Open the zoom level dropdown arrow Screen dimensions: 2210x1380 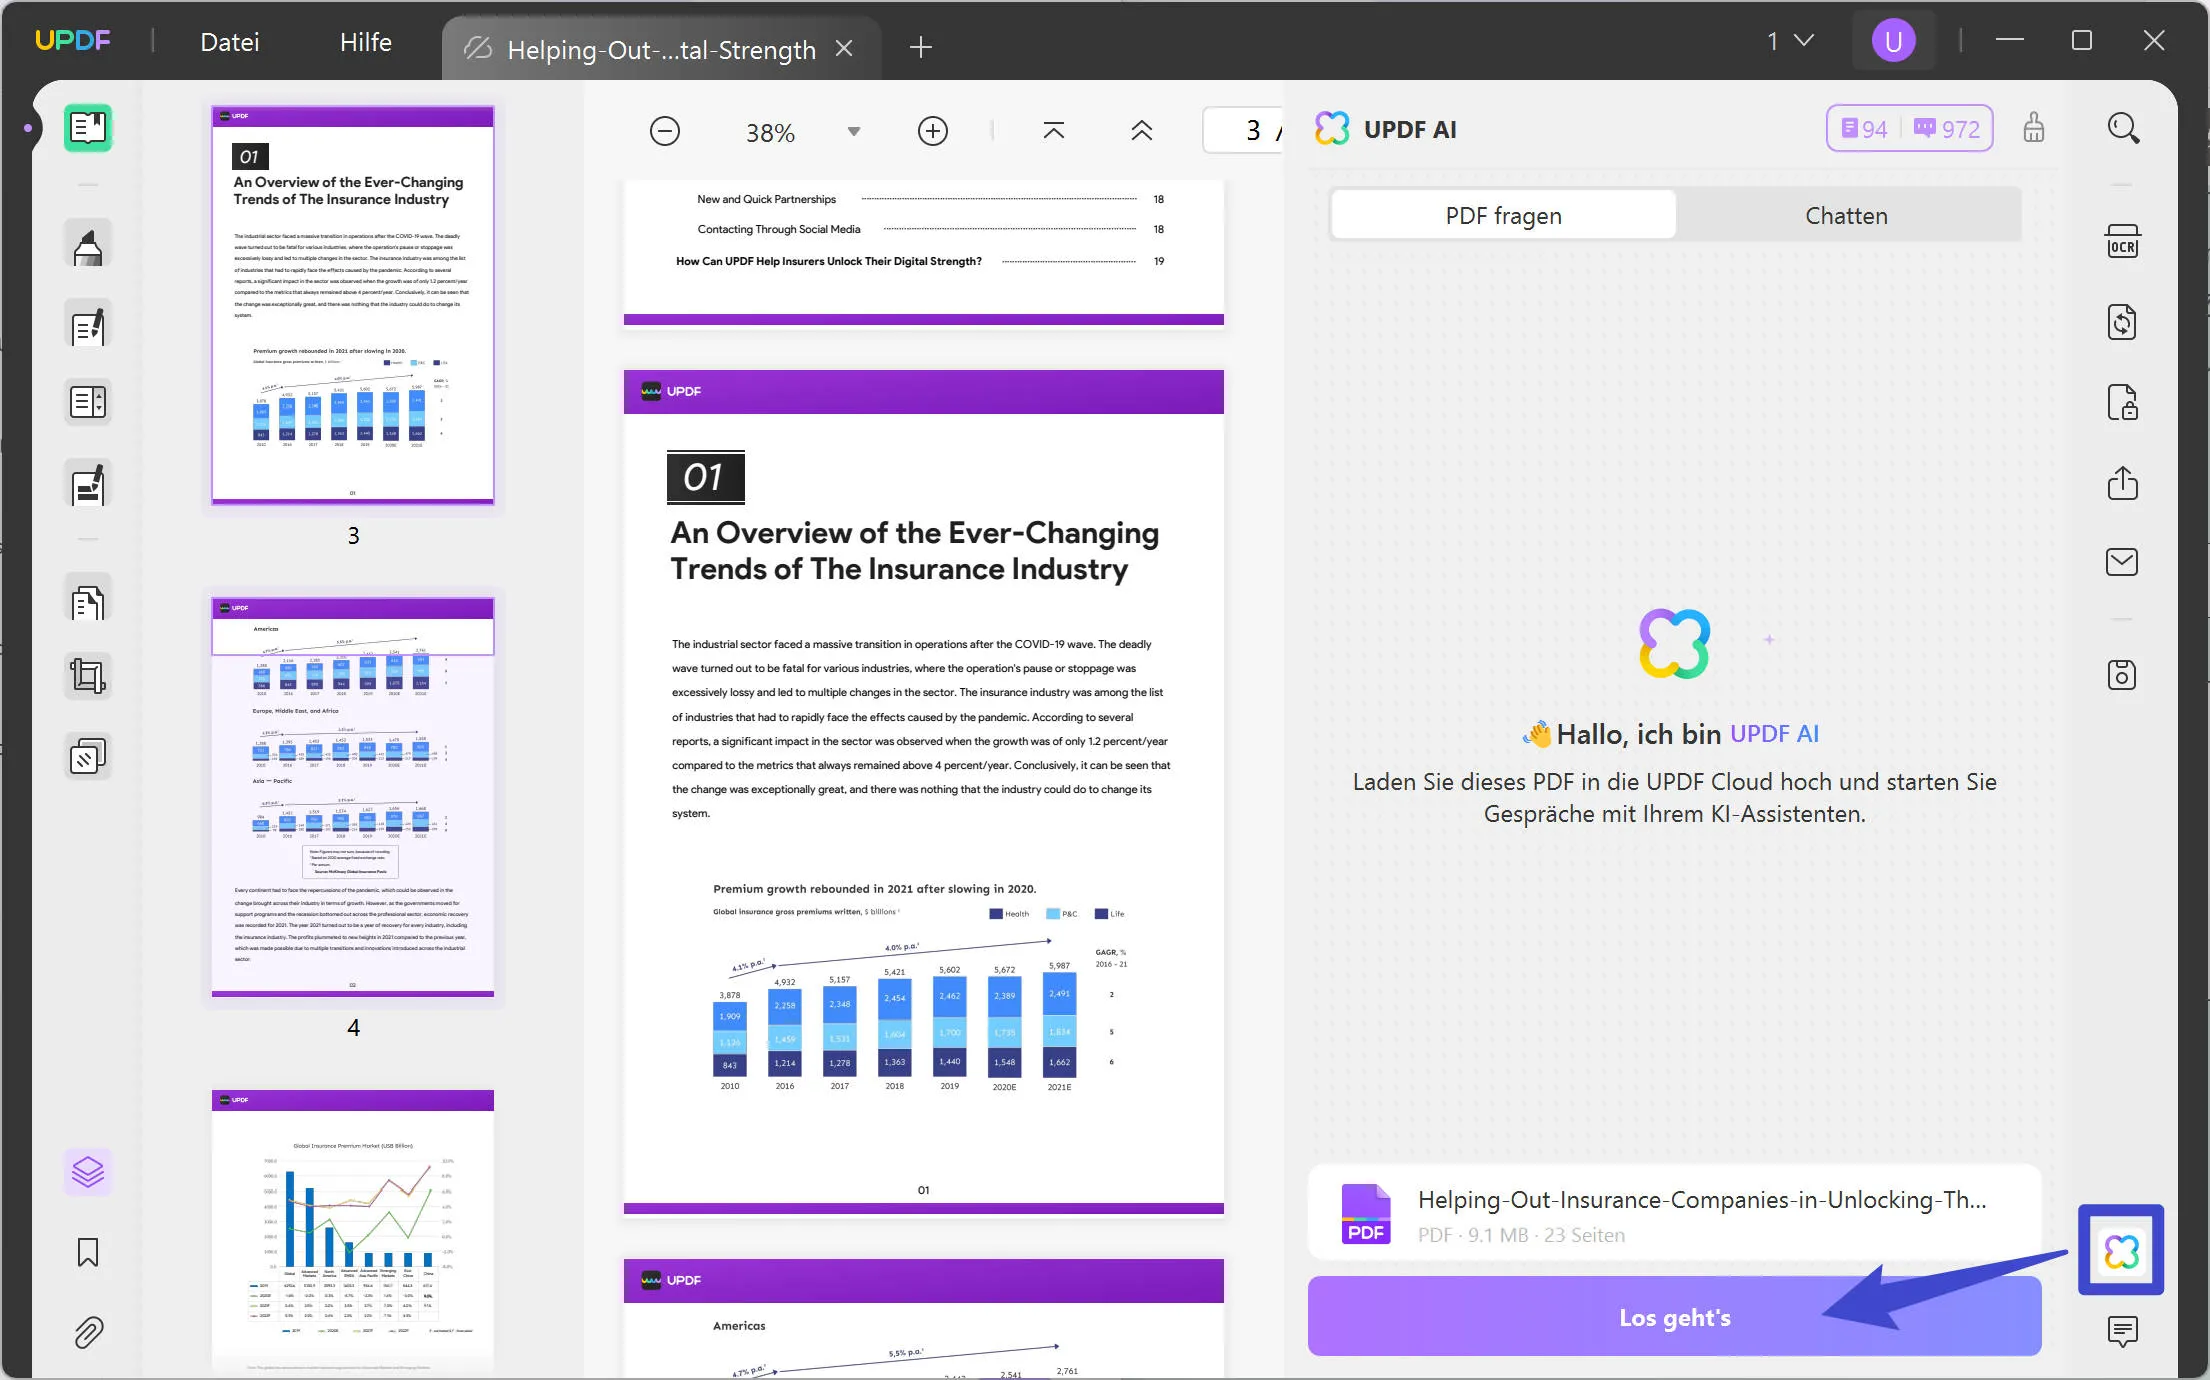pyautogui.click(x=854, y=132)
